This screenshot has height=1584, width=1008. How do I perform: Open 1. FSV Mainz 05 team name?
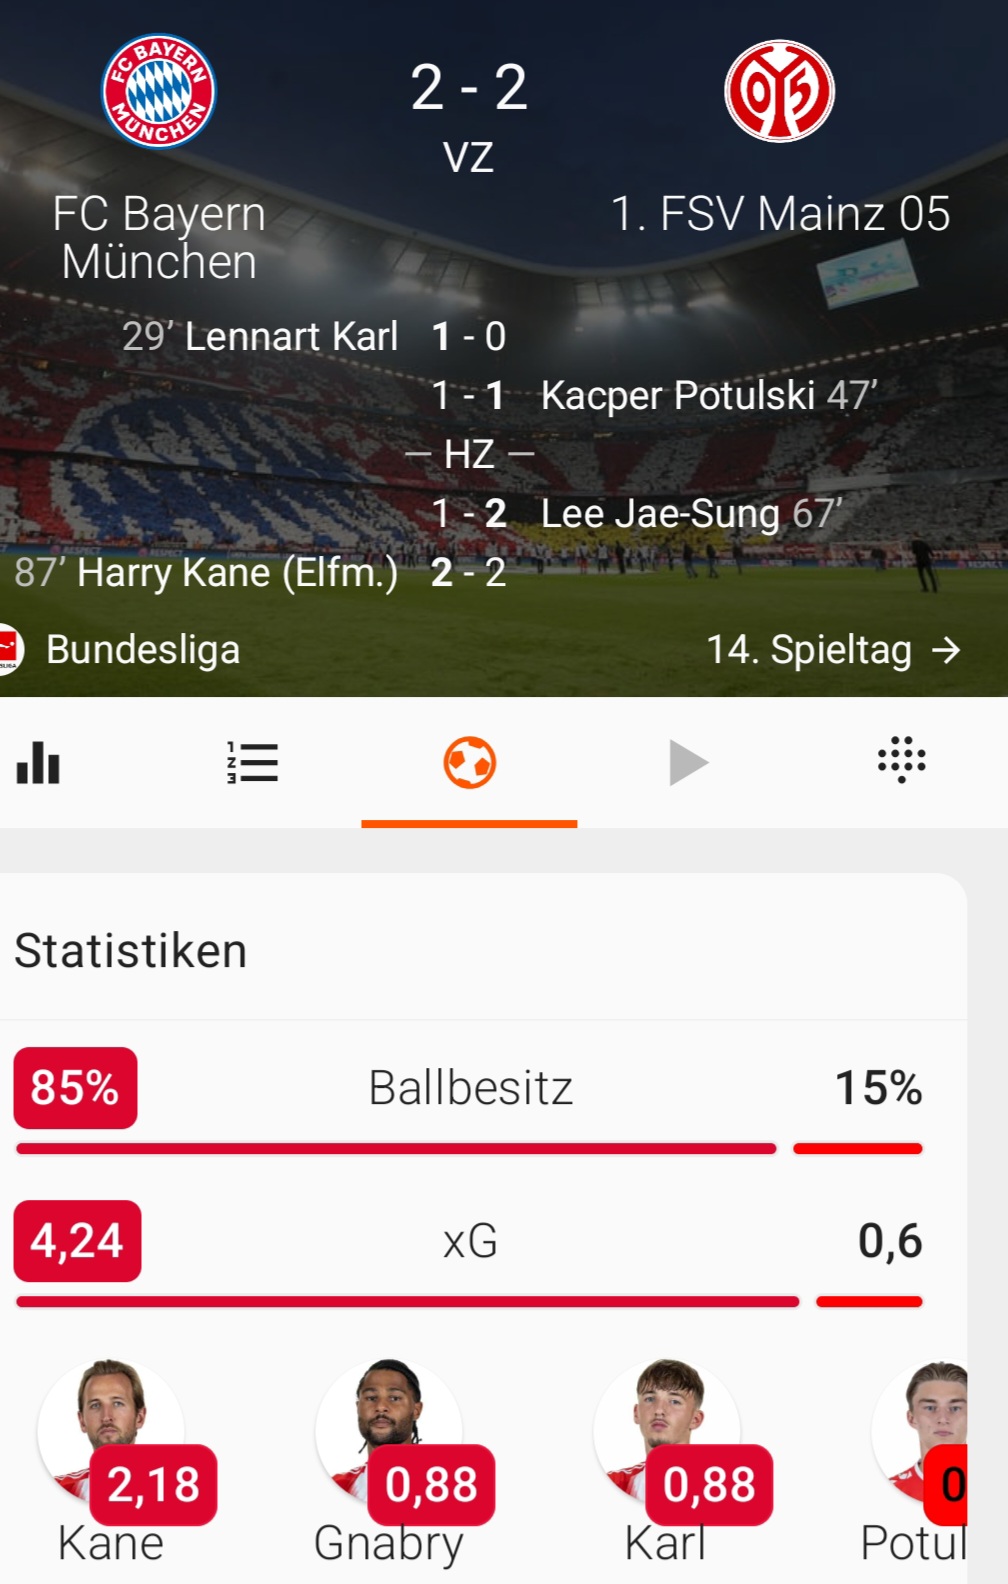780,214
